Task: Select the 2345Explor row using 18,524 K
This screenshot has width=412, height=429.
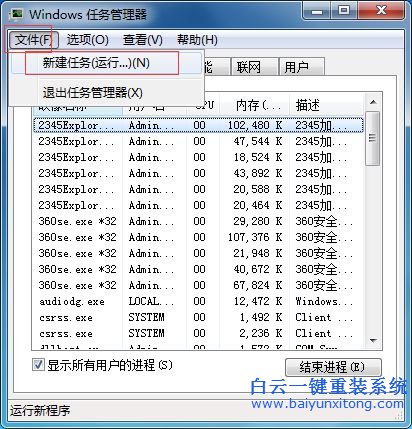Action: [x=198, y=157]
